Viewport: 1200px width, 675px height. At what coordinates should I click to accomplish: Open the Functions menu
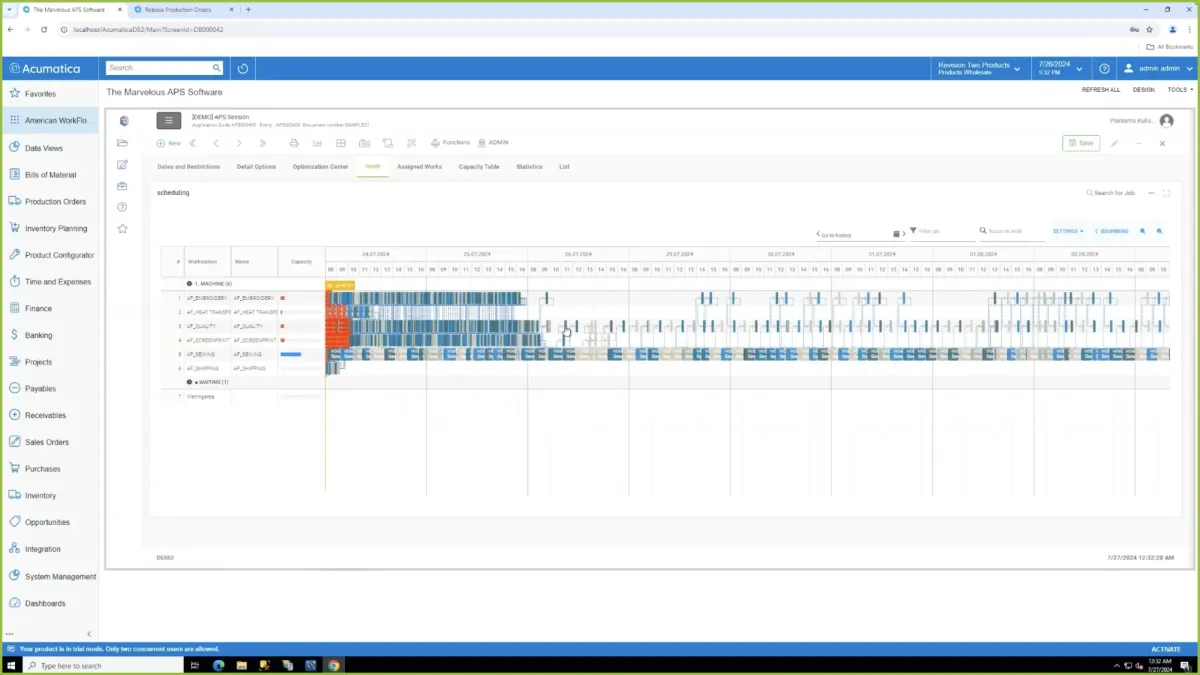click(450, 143)
